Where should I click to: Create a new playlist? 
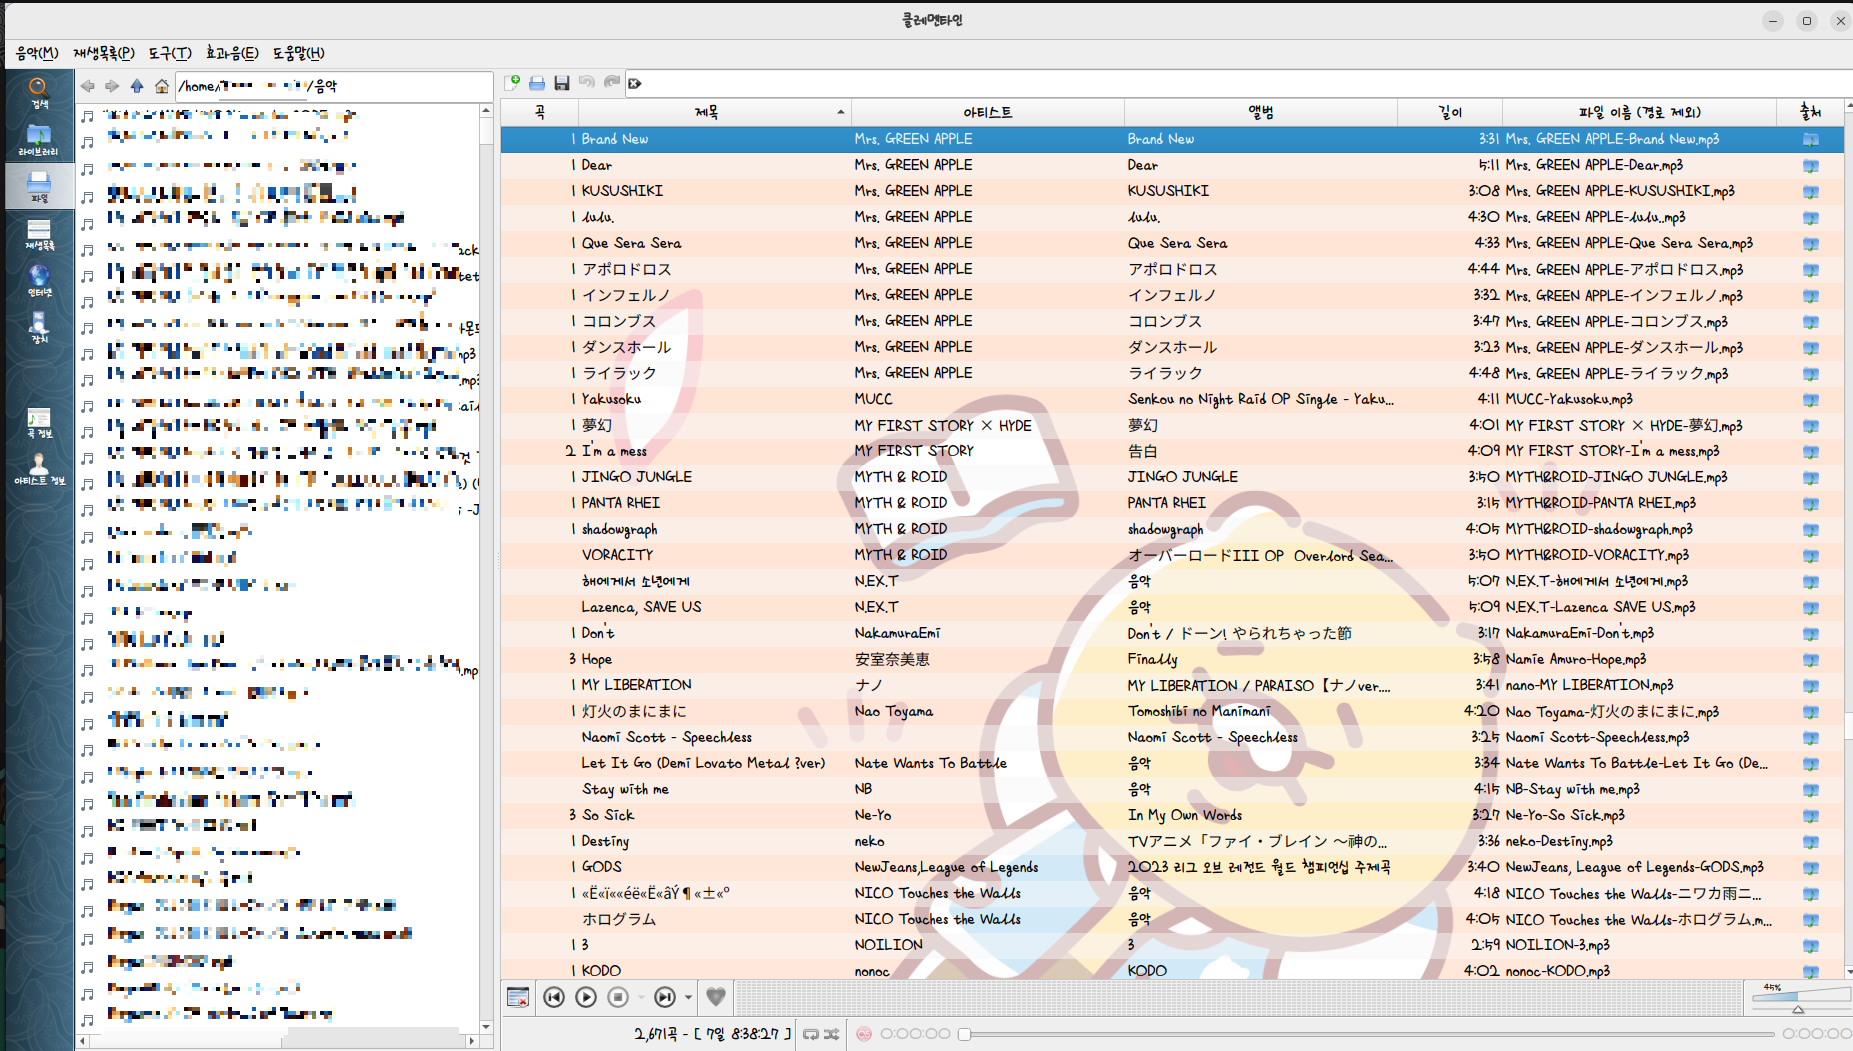[x=512, y=83]
